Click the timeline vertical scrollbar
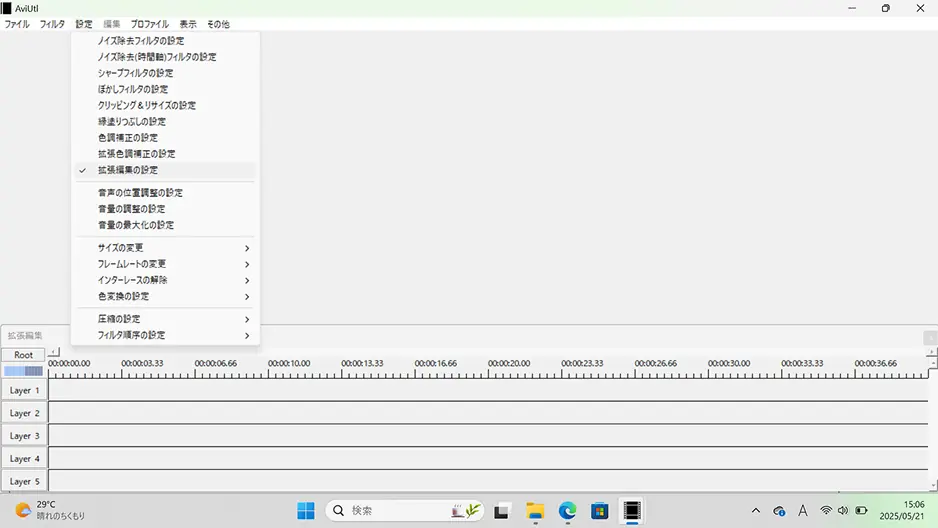 (933, 425)
